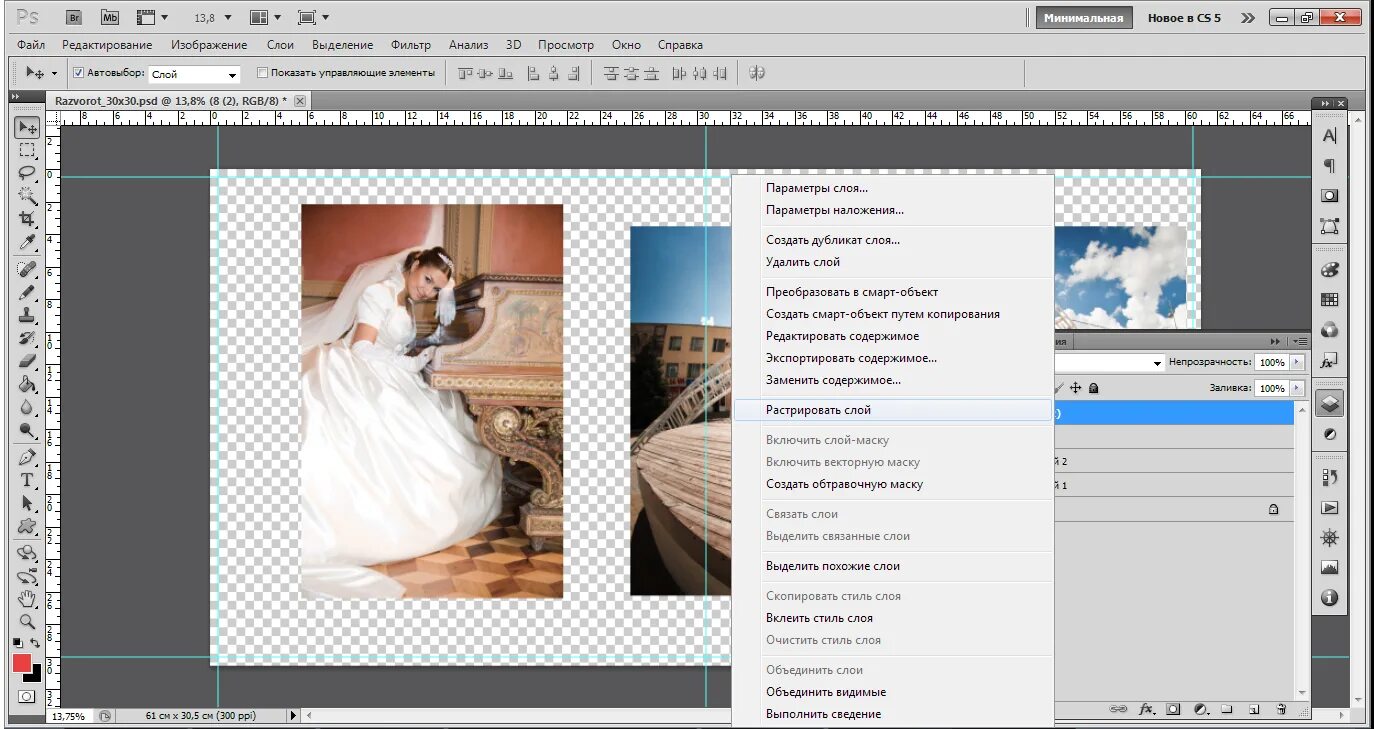Select the History Brush tool

click(x=27, y=338)
